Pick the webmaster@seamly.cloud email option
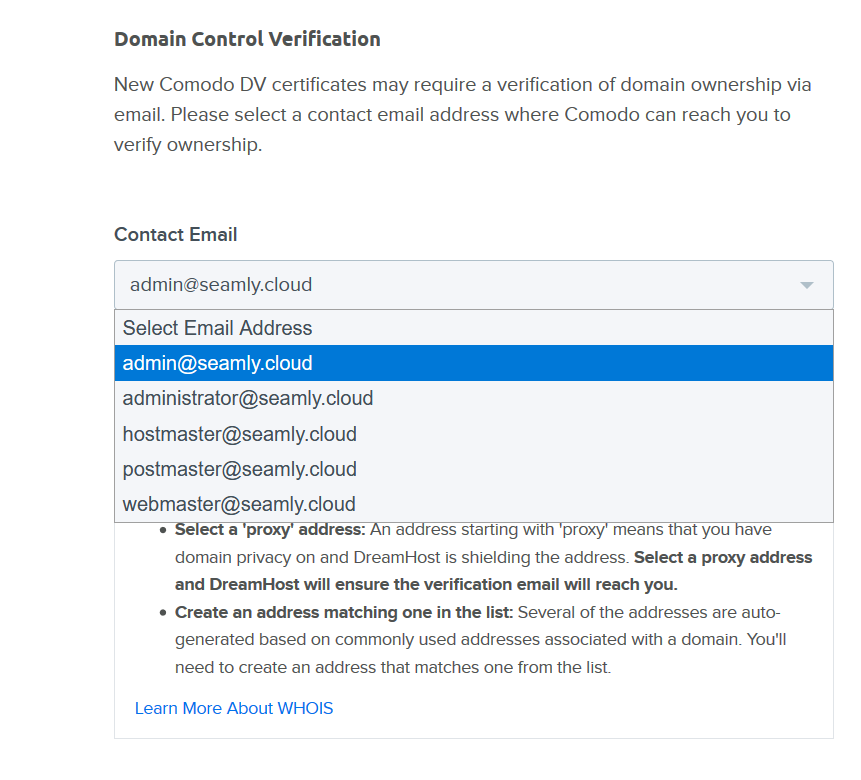The height and width of the screenshot is (780, 861). pos(238,504)
